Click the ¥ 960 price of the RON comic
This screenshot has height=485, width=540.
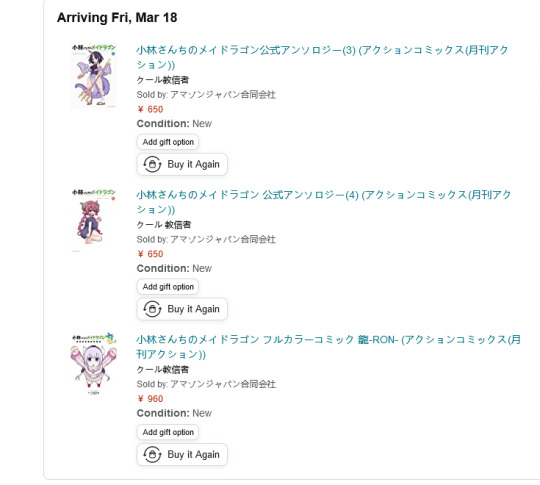(x=150, y=399)
